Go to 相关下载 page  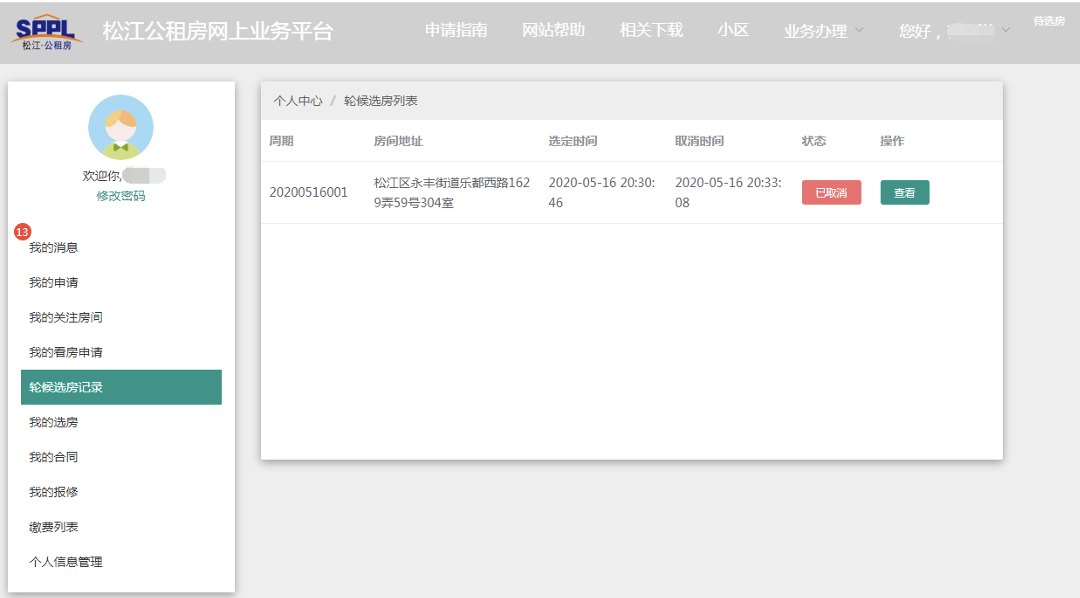tap(651, 30)
